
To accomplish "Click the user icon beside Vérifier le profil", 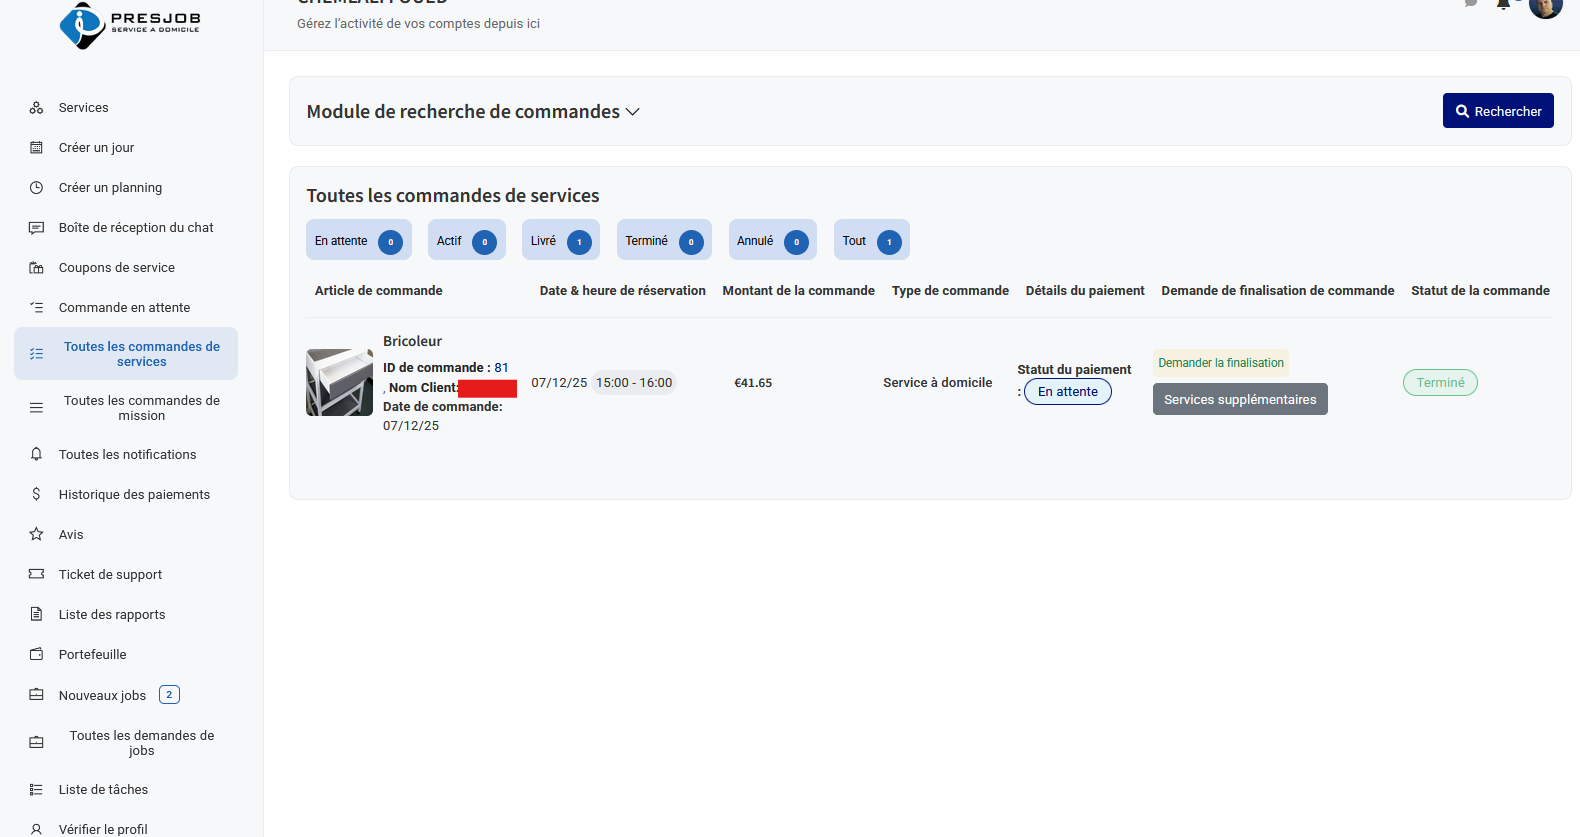I will pos(36,829).
